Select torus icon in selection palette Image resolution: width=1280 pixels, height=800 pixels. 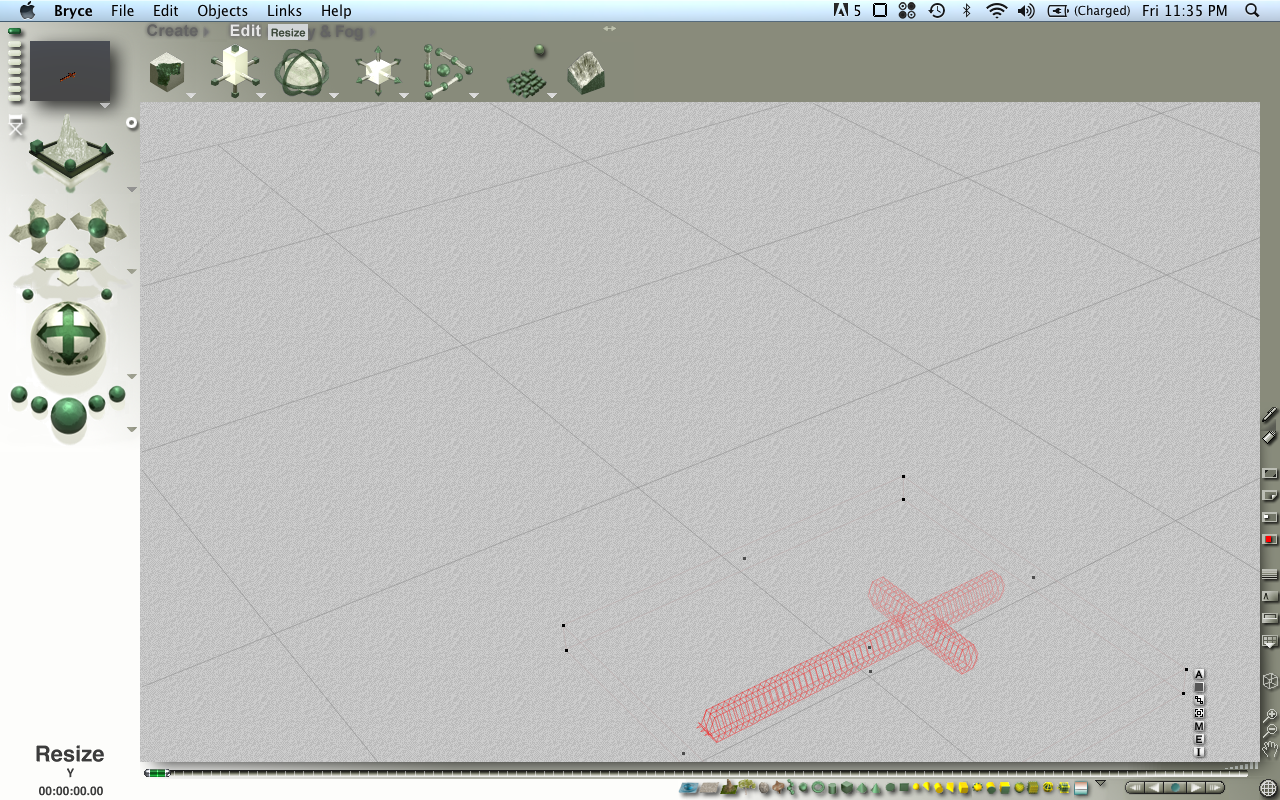tap(819, 788)
